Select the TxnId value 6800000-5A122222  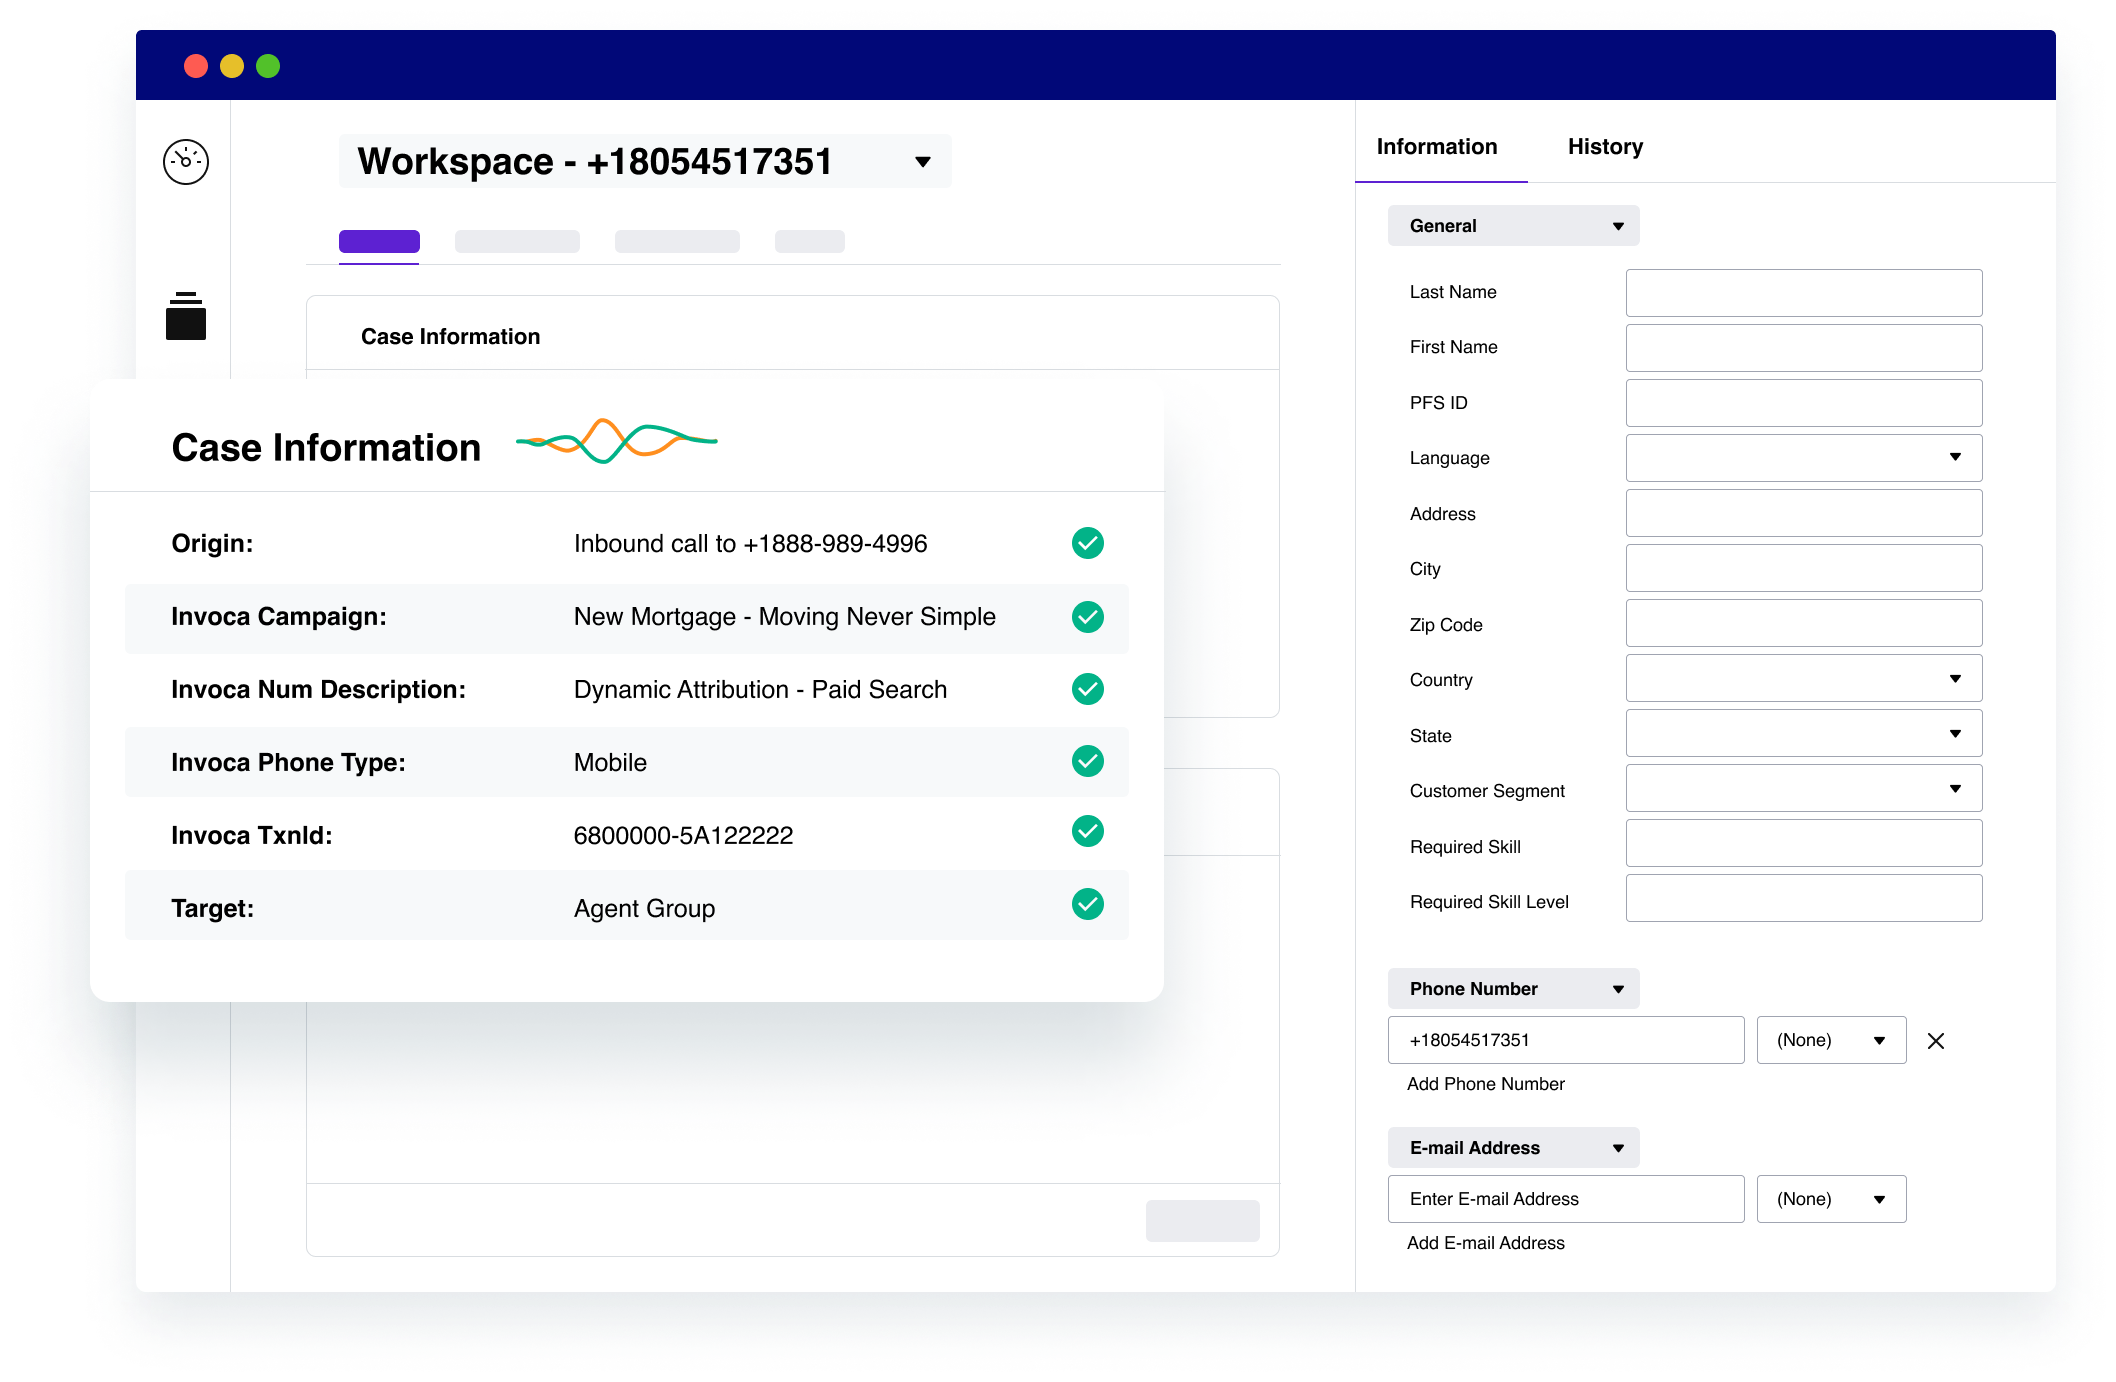click(x=683, y=836)
